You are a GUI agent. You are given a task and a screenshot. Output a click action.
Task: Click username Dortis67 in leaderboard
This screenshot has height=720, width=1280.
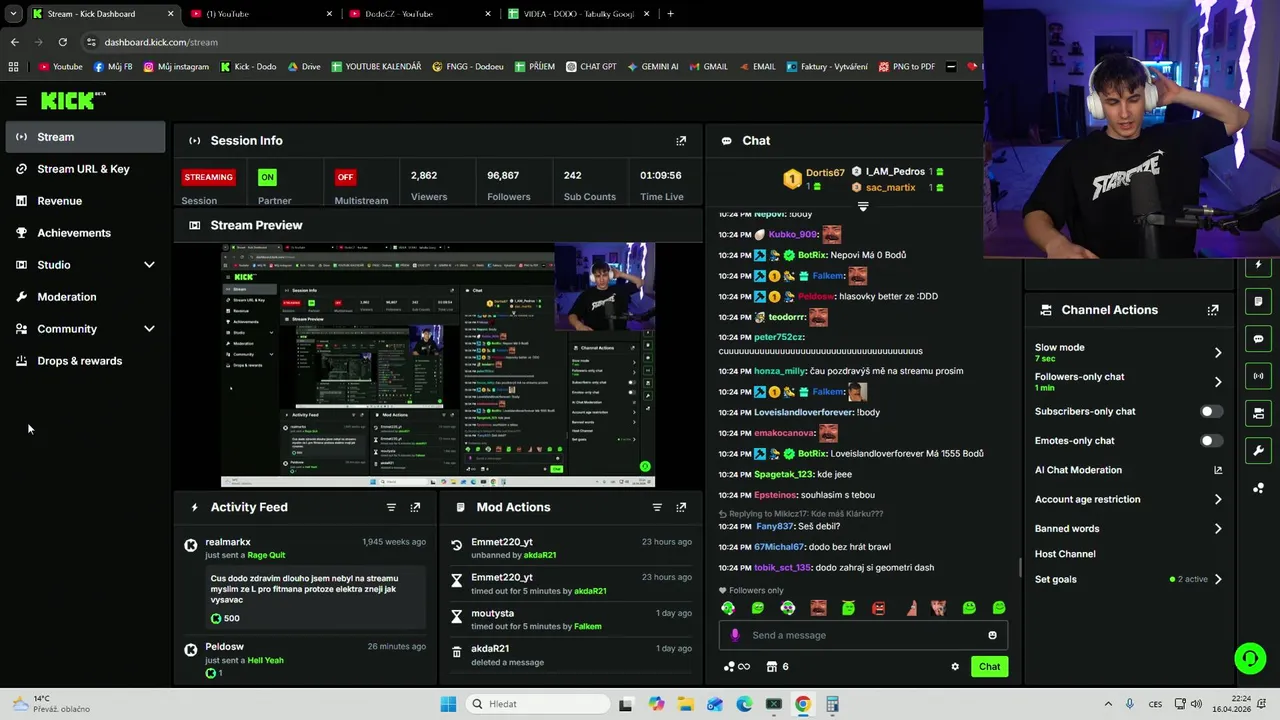825,173
